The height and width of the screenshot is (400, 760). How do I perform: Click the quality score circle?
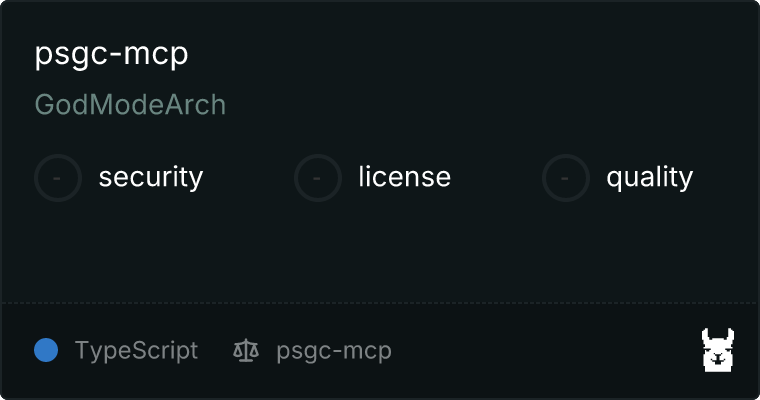click(x=566, y=178)
